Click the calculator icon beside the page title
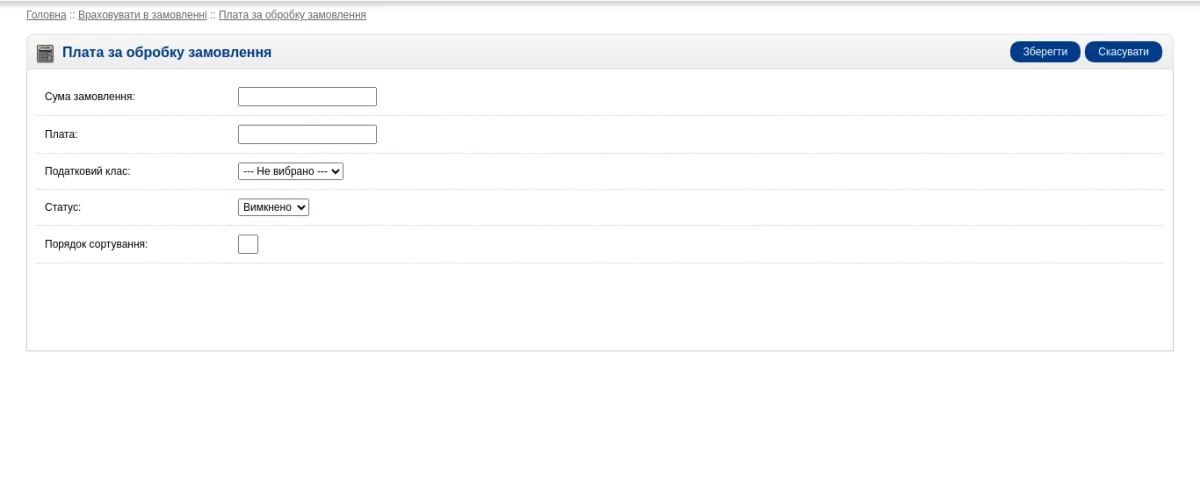Image resolution: width=1200 pixels, height=477 pixels. [x=45, y=53]
